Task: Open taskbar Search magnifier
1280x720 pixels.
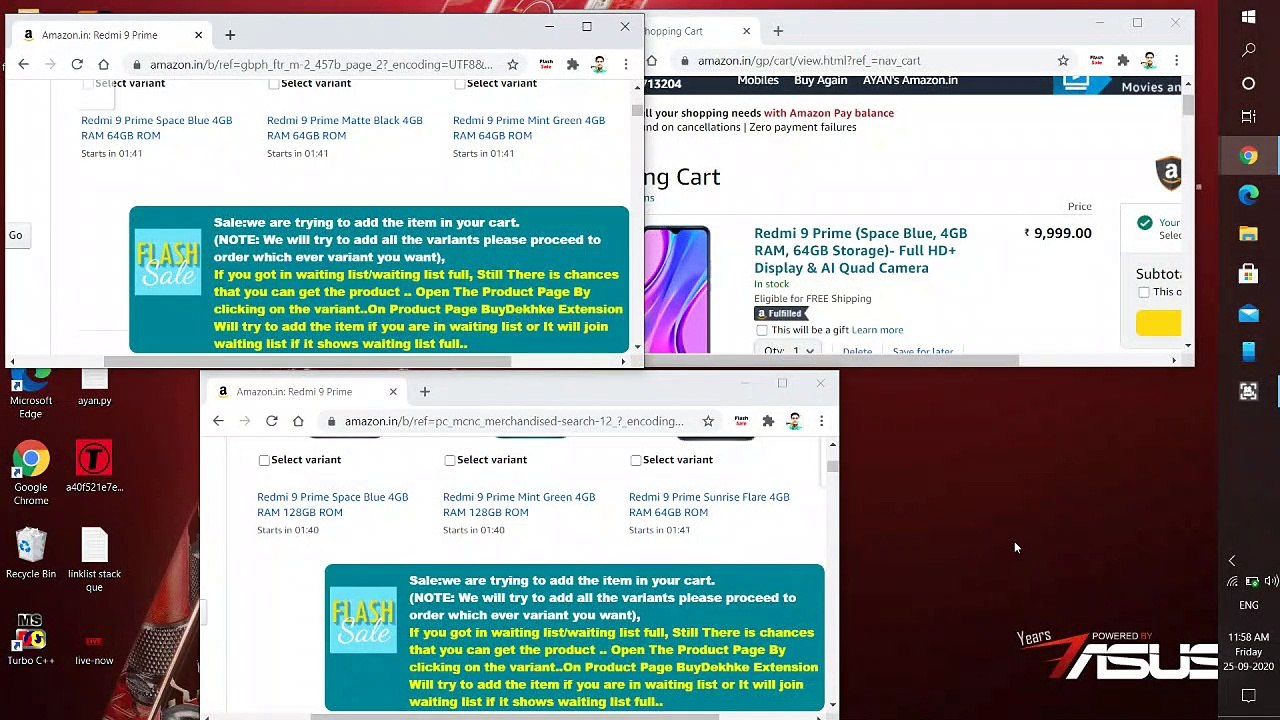Action: (x=1248, y=50)
